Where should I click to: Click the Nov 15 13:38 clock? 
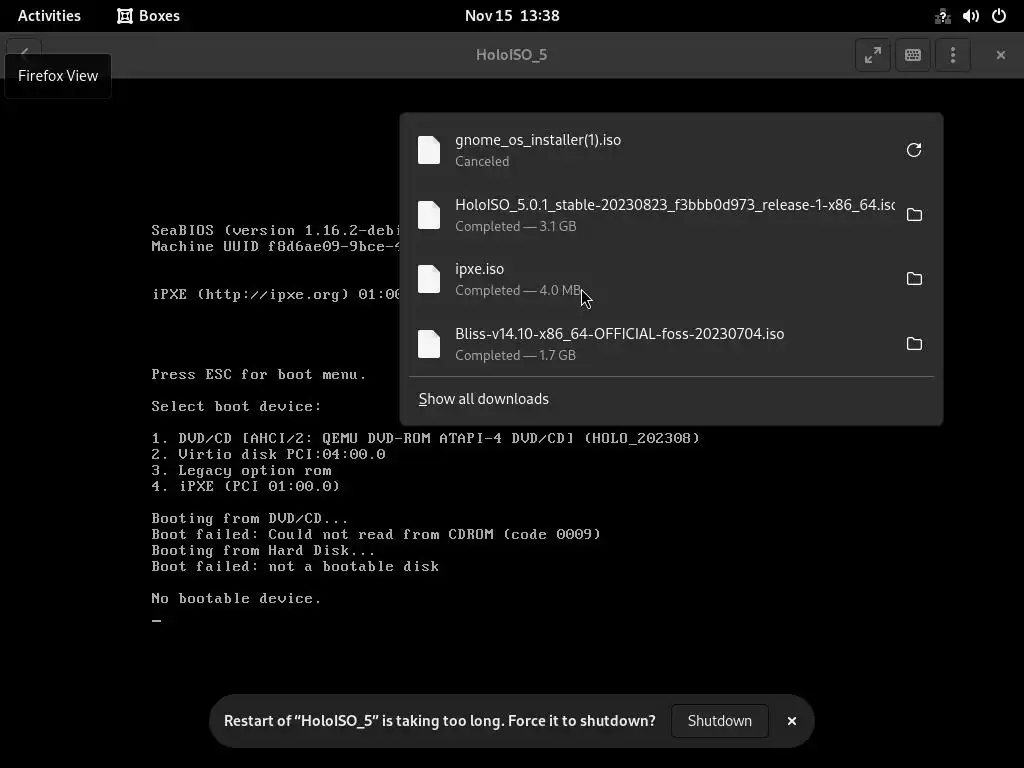coord(512,16)
